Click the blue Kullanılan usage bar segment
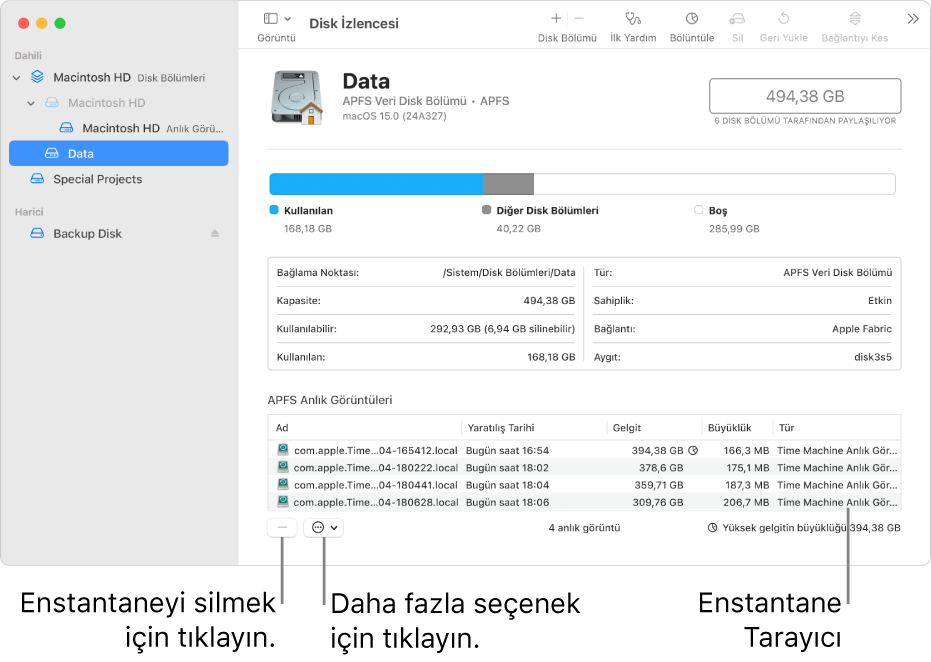This screenshot has width=931, height=662. point(376,184)
